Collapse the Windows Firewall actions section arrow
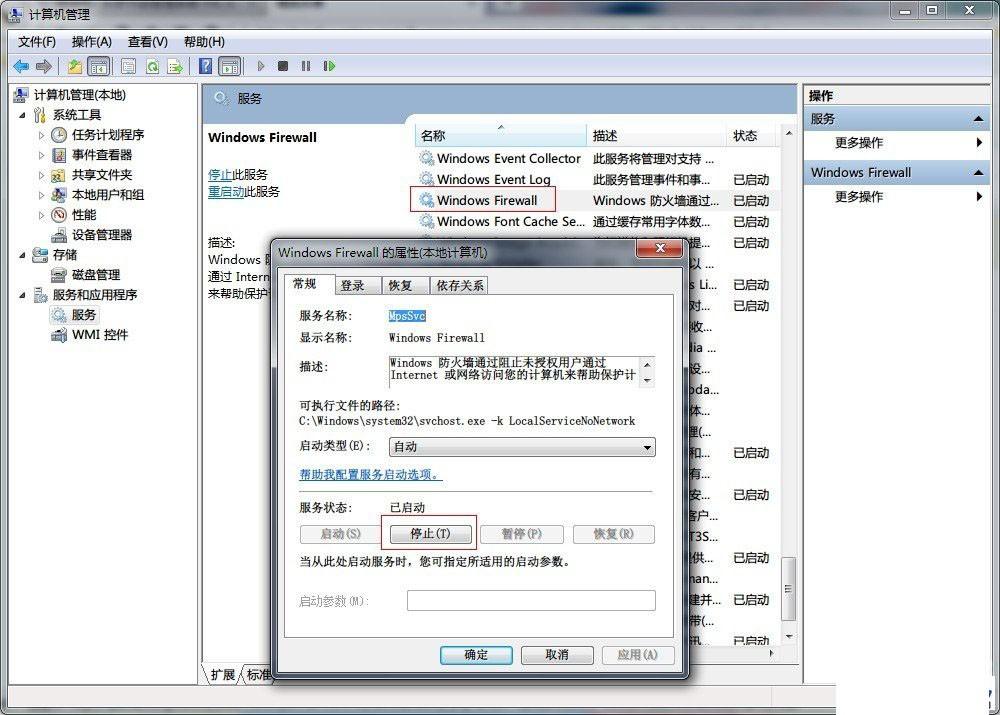This screenshot has height=715, width=1000. click(978, 172)
